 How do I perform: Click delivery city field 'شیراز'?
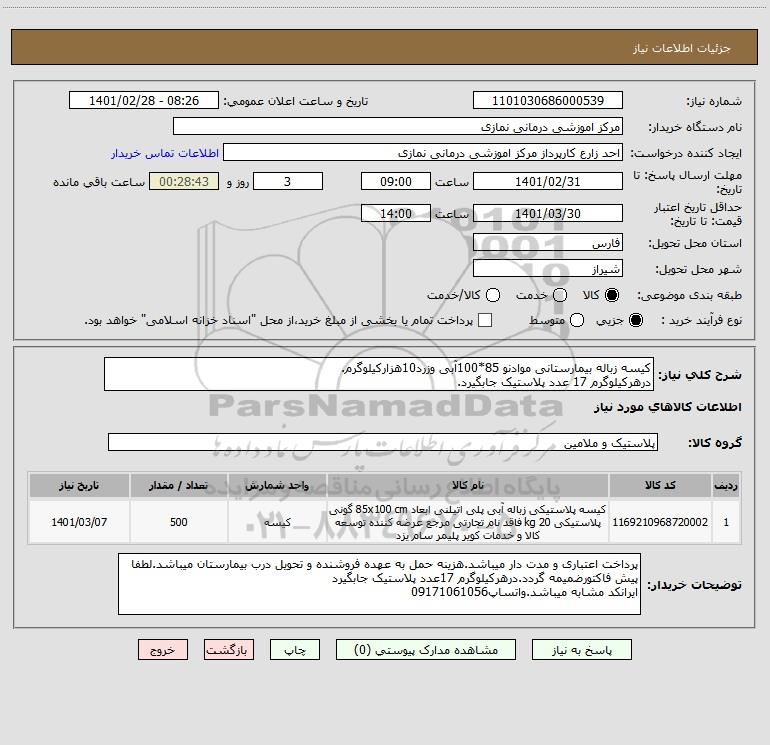(548, 268)
